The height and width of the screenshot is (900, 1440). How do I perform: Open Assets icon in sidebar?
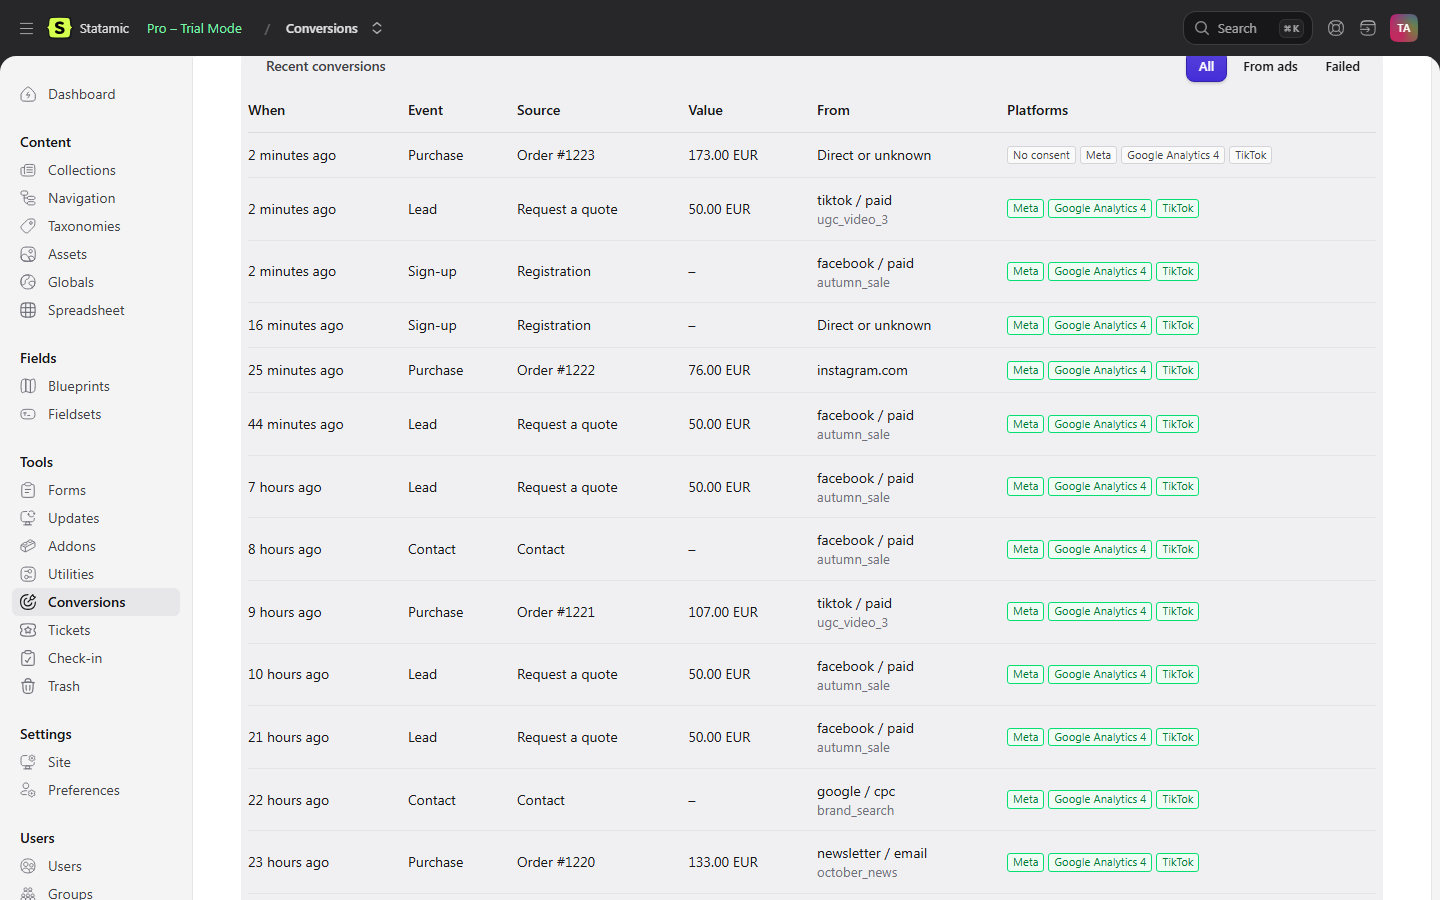click(x=28, y=254)
